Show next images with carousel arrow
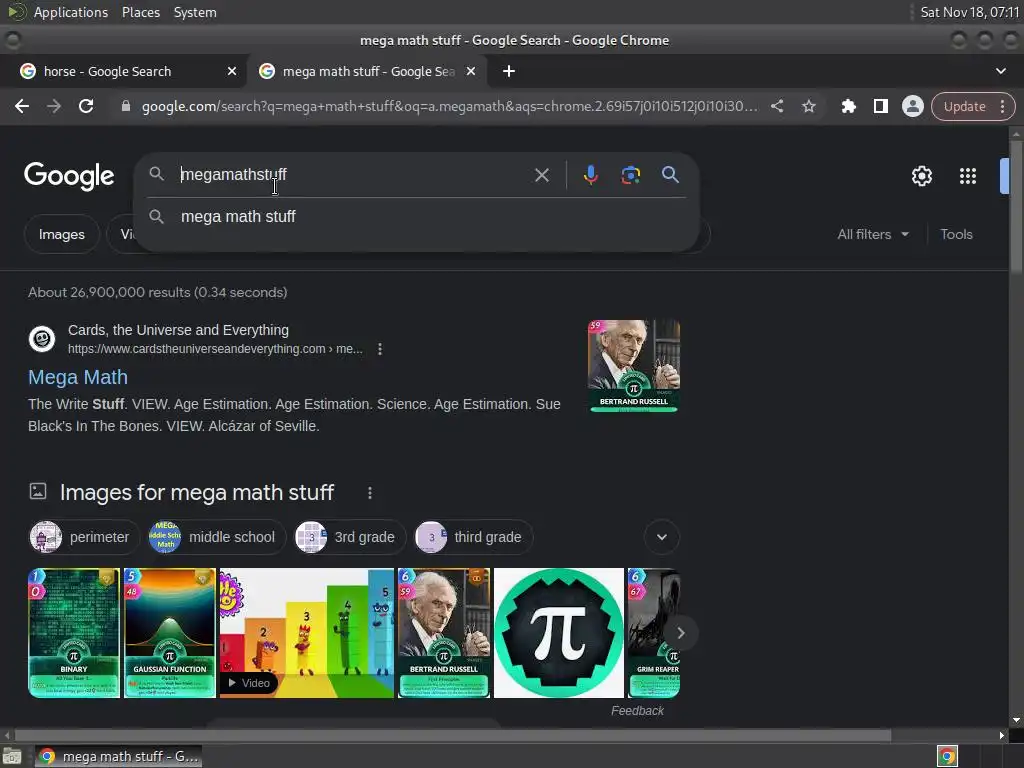The image size is (1024, 768). [x=680, y=633]
